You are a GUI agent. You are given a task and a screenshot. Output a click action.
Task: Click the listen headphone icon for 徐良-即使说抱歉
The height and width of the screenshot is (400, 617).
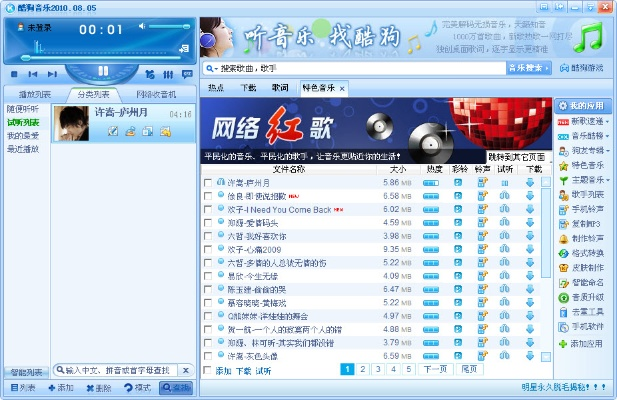(x=505, y=196)
